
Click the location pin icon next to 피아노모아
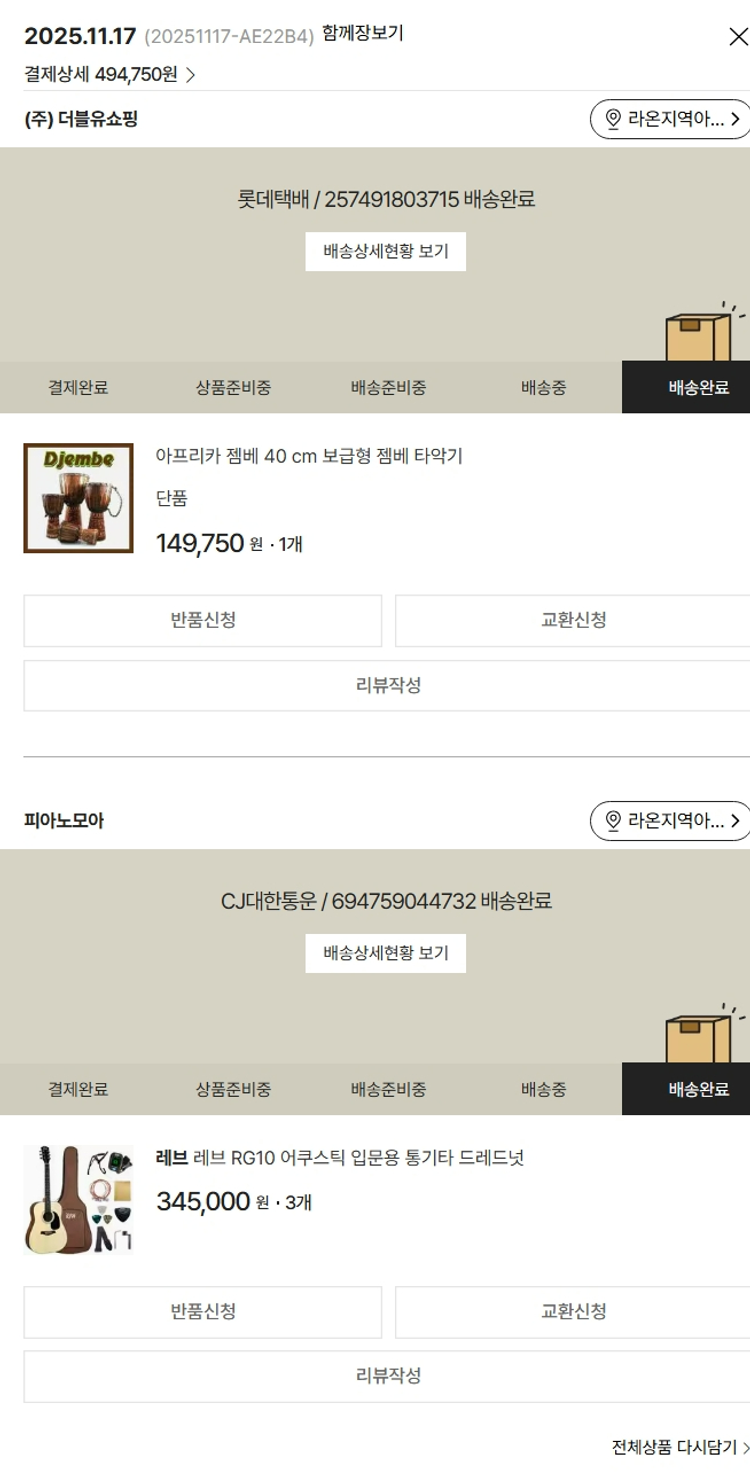tap(613, 821)
